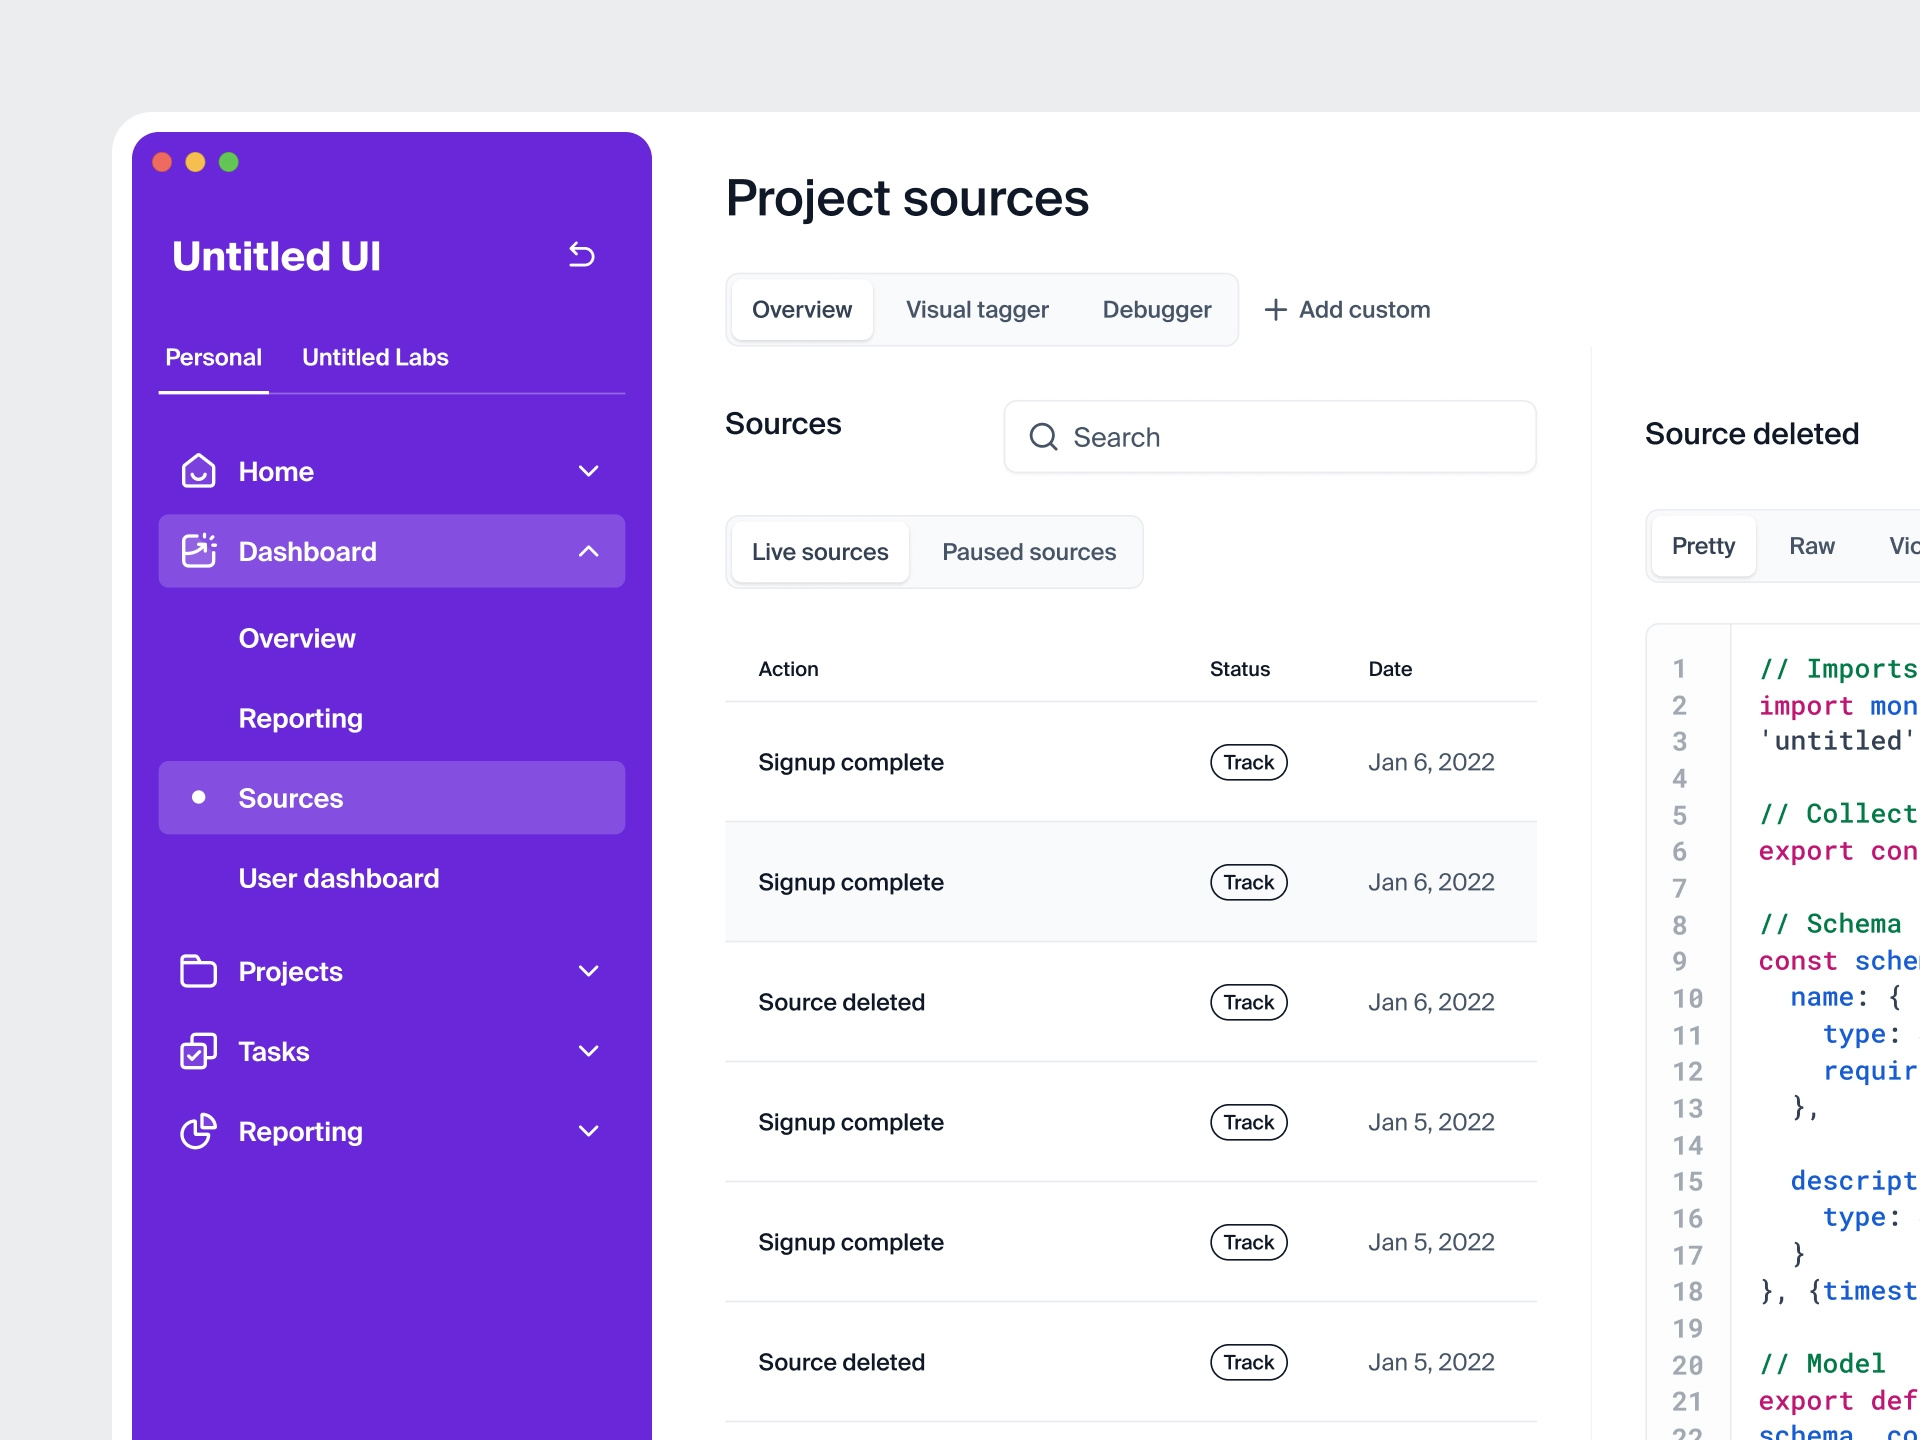Click the undo arrow beside Untitled UI

[581, 255]
